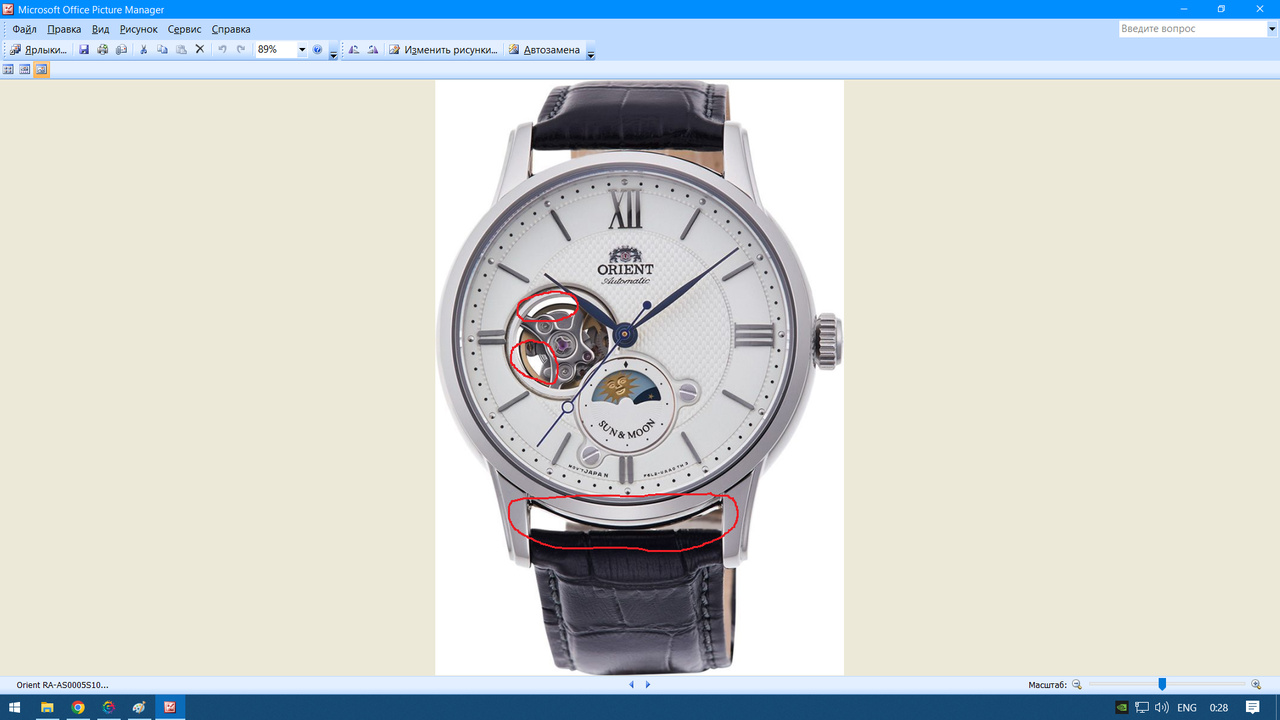This screenshot has height=720, width=1280.
Task: Open the Paint palette app in taskbar
Action: click(139, 707)
